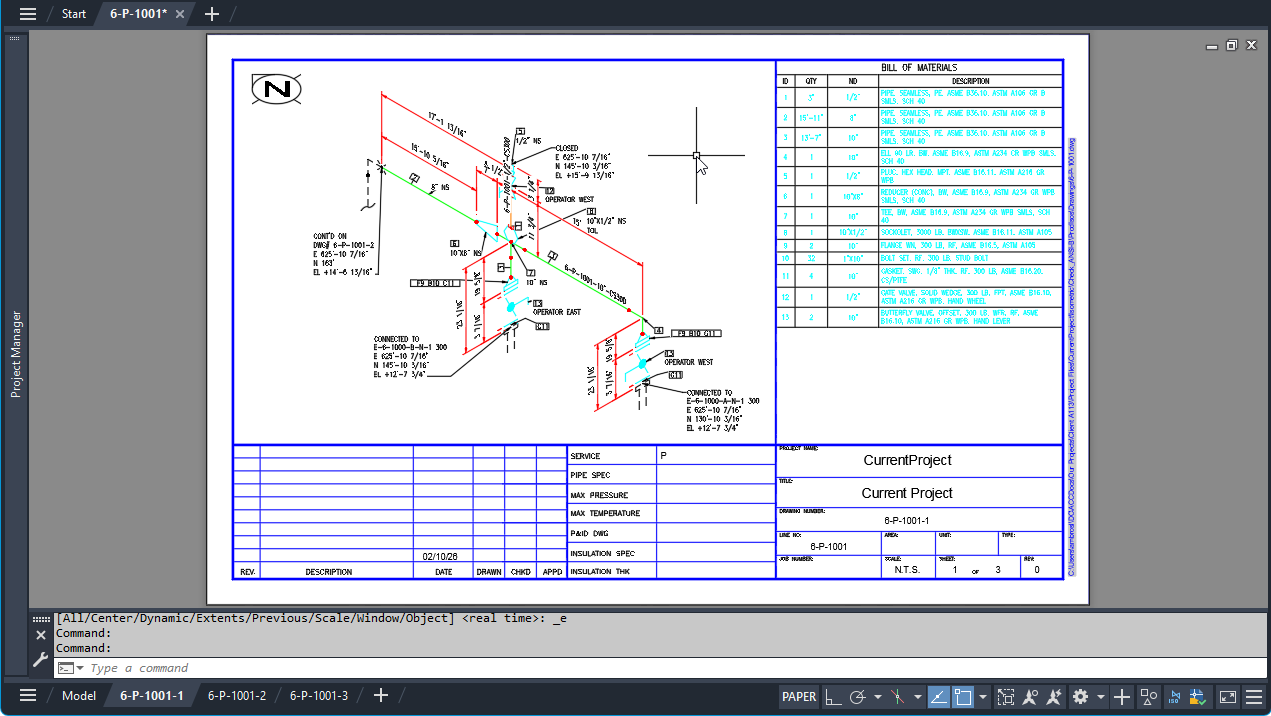Select the 17'-1 13/16" dimension text

448,122
